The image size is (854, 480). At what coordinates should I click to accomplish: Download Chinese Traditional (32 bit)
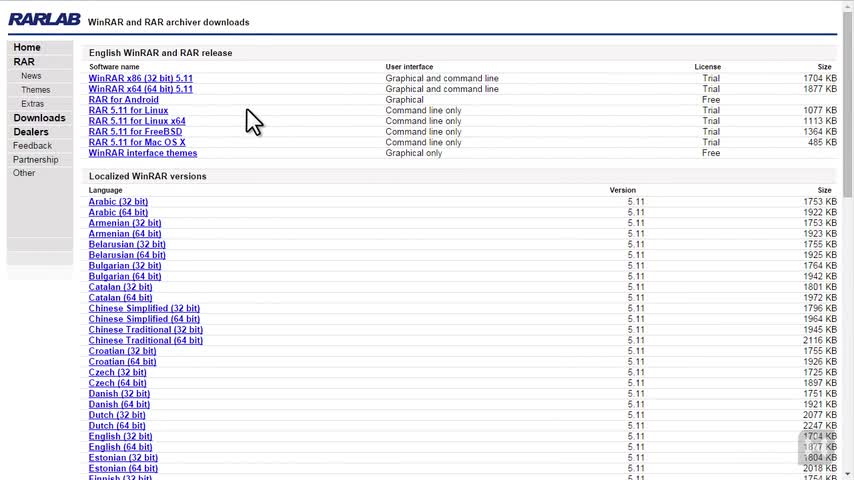145,330
